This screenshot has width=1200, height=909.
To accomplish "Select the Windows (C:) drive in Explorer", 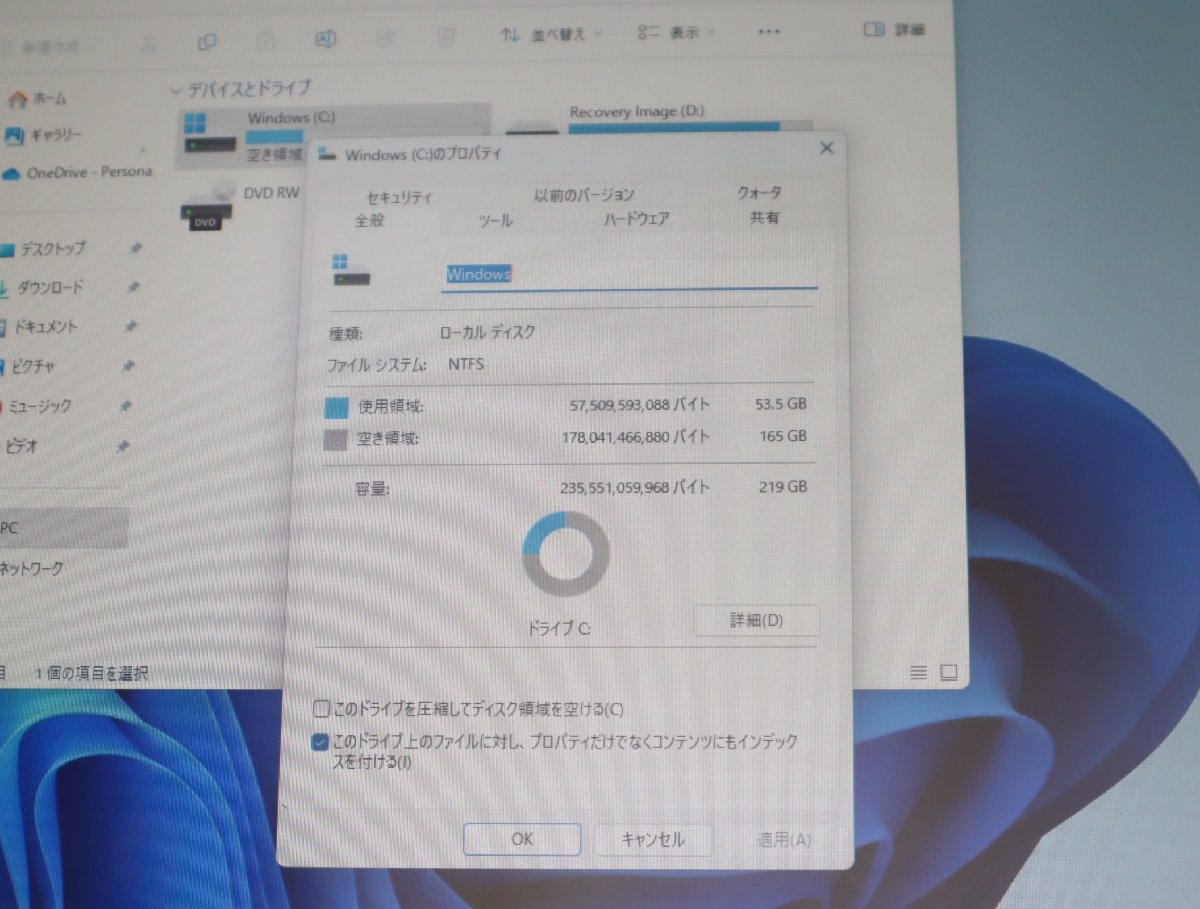I will point(332,135).
